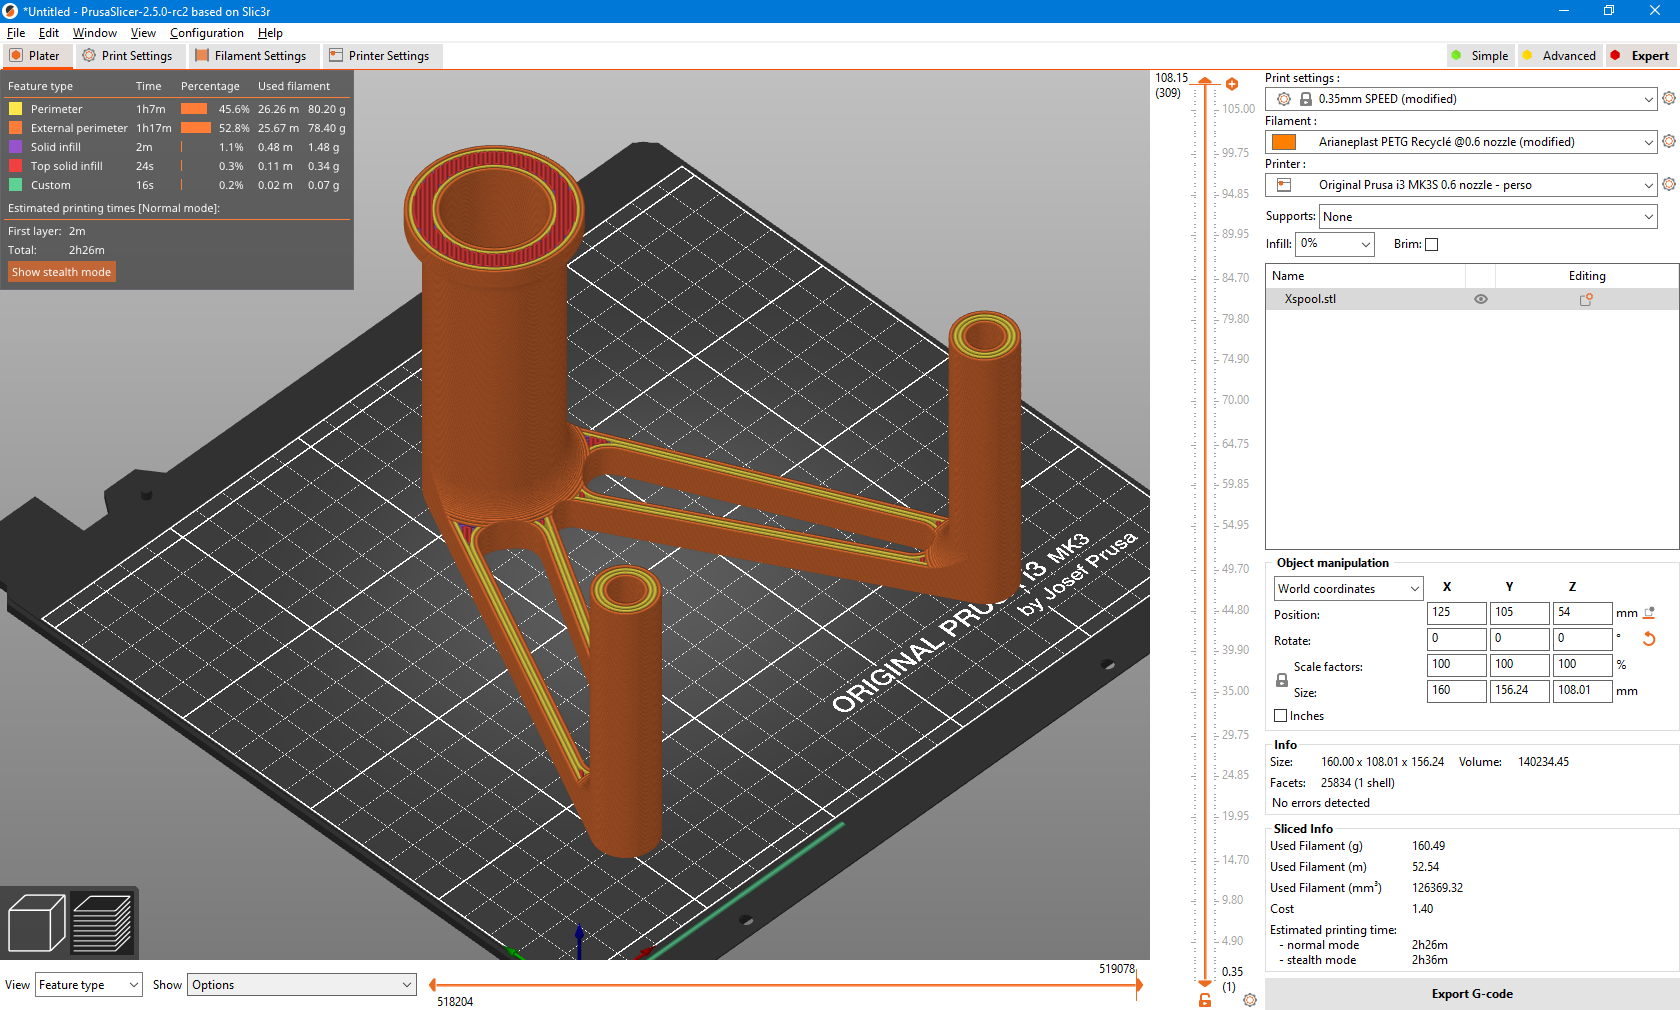Switch to 3D editor view cube icon
1680x1010 pixels.
point(37,922)
